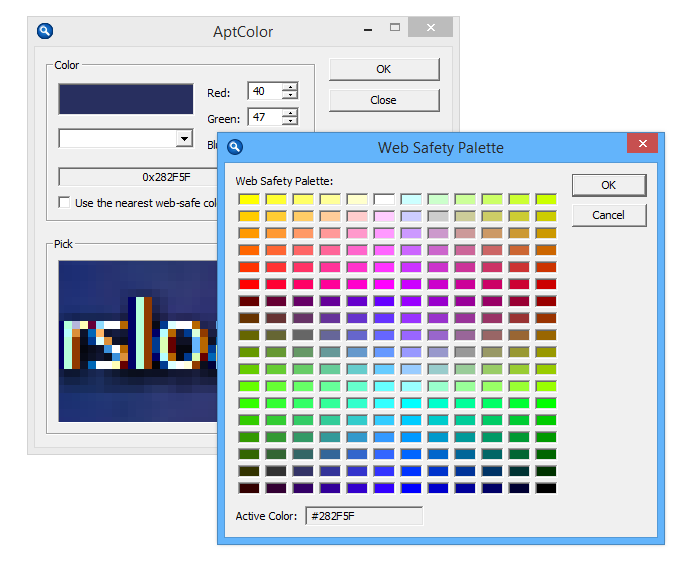Select the pure cyan swatch in the green row
The height and width of the screenshot is (582, 687).
pos(411,403)
